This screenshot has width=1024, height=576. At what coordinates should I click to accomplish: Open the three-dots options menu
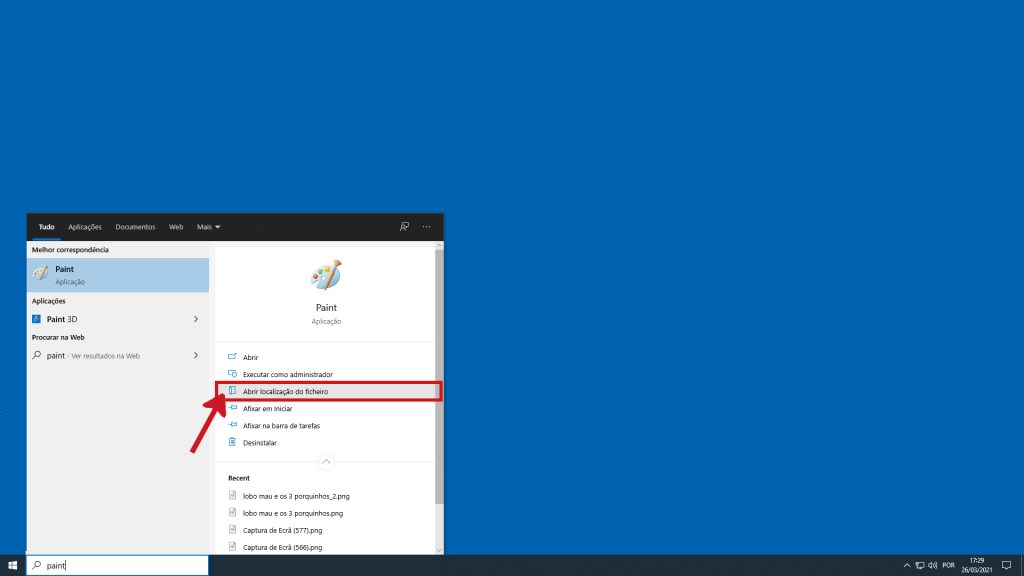point(426,227)
